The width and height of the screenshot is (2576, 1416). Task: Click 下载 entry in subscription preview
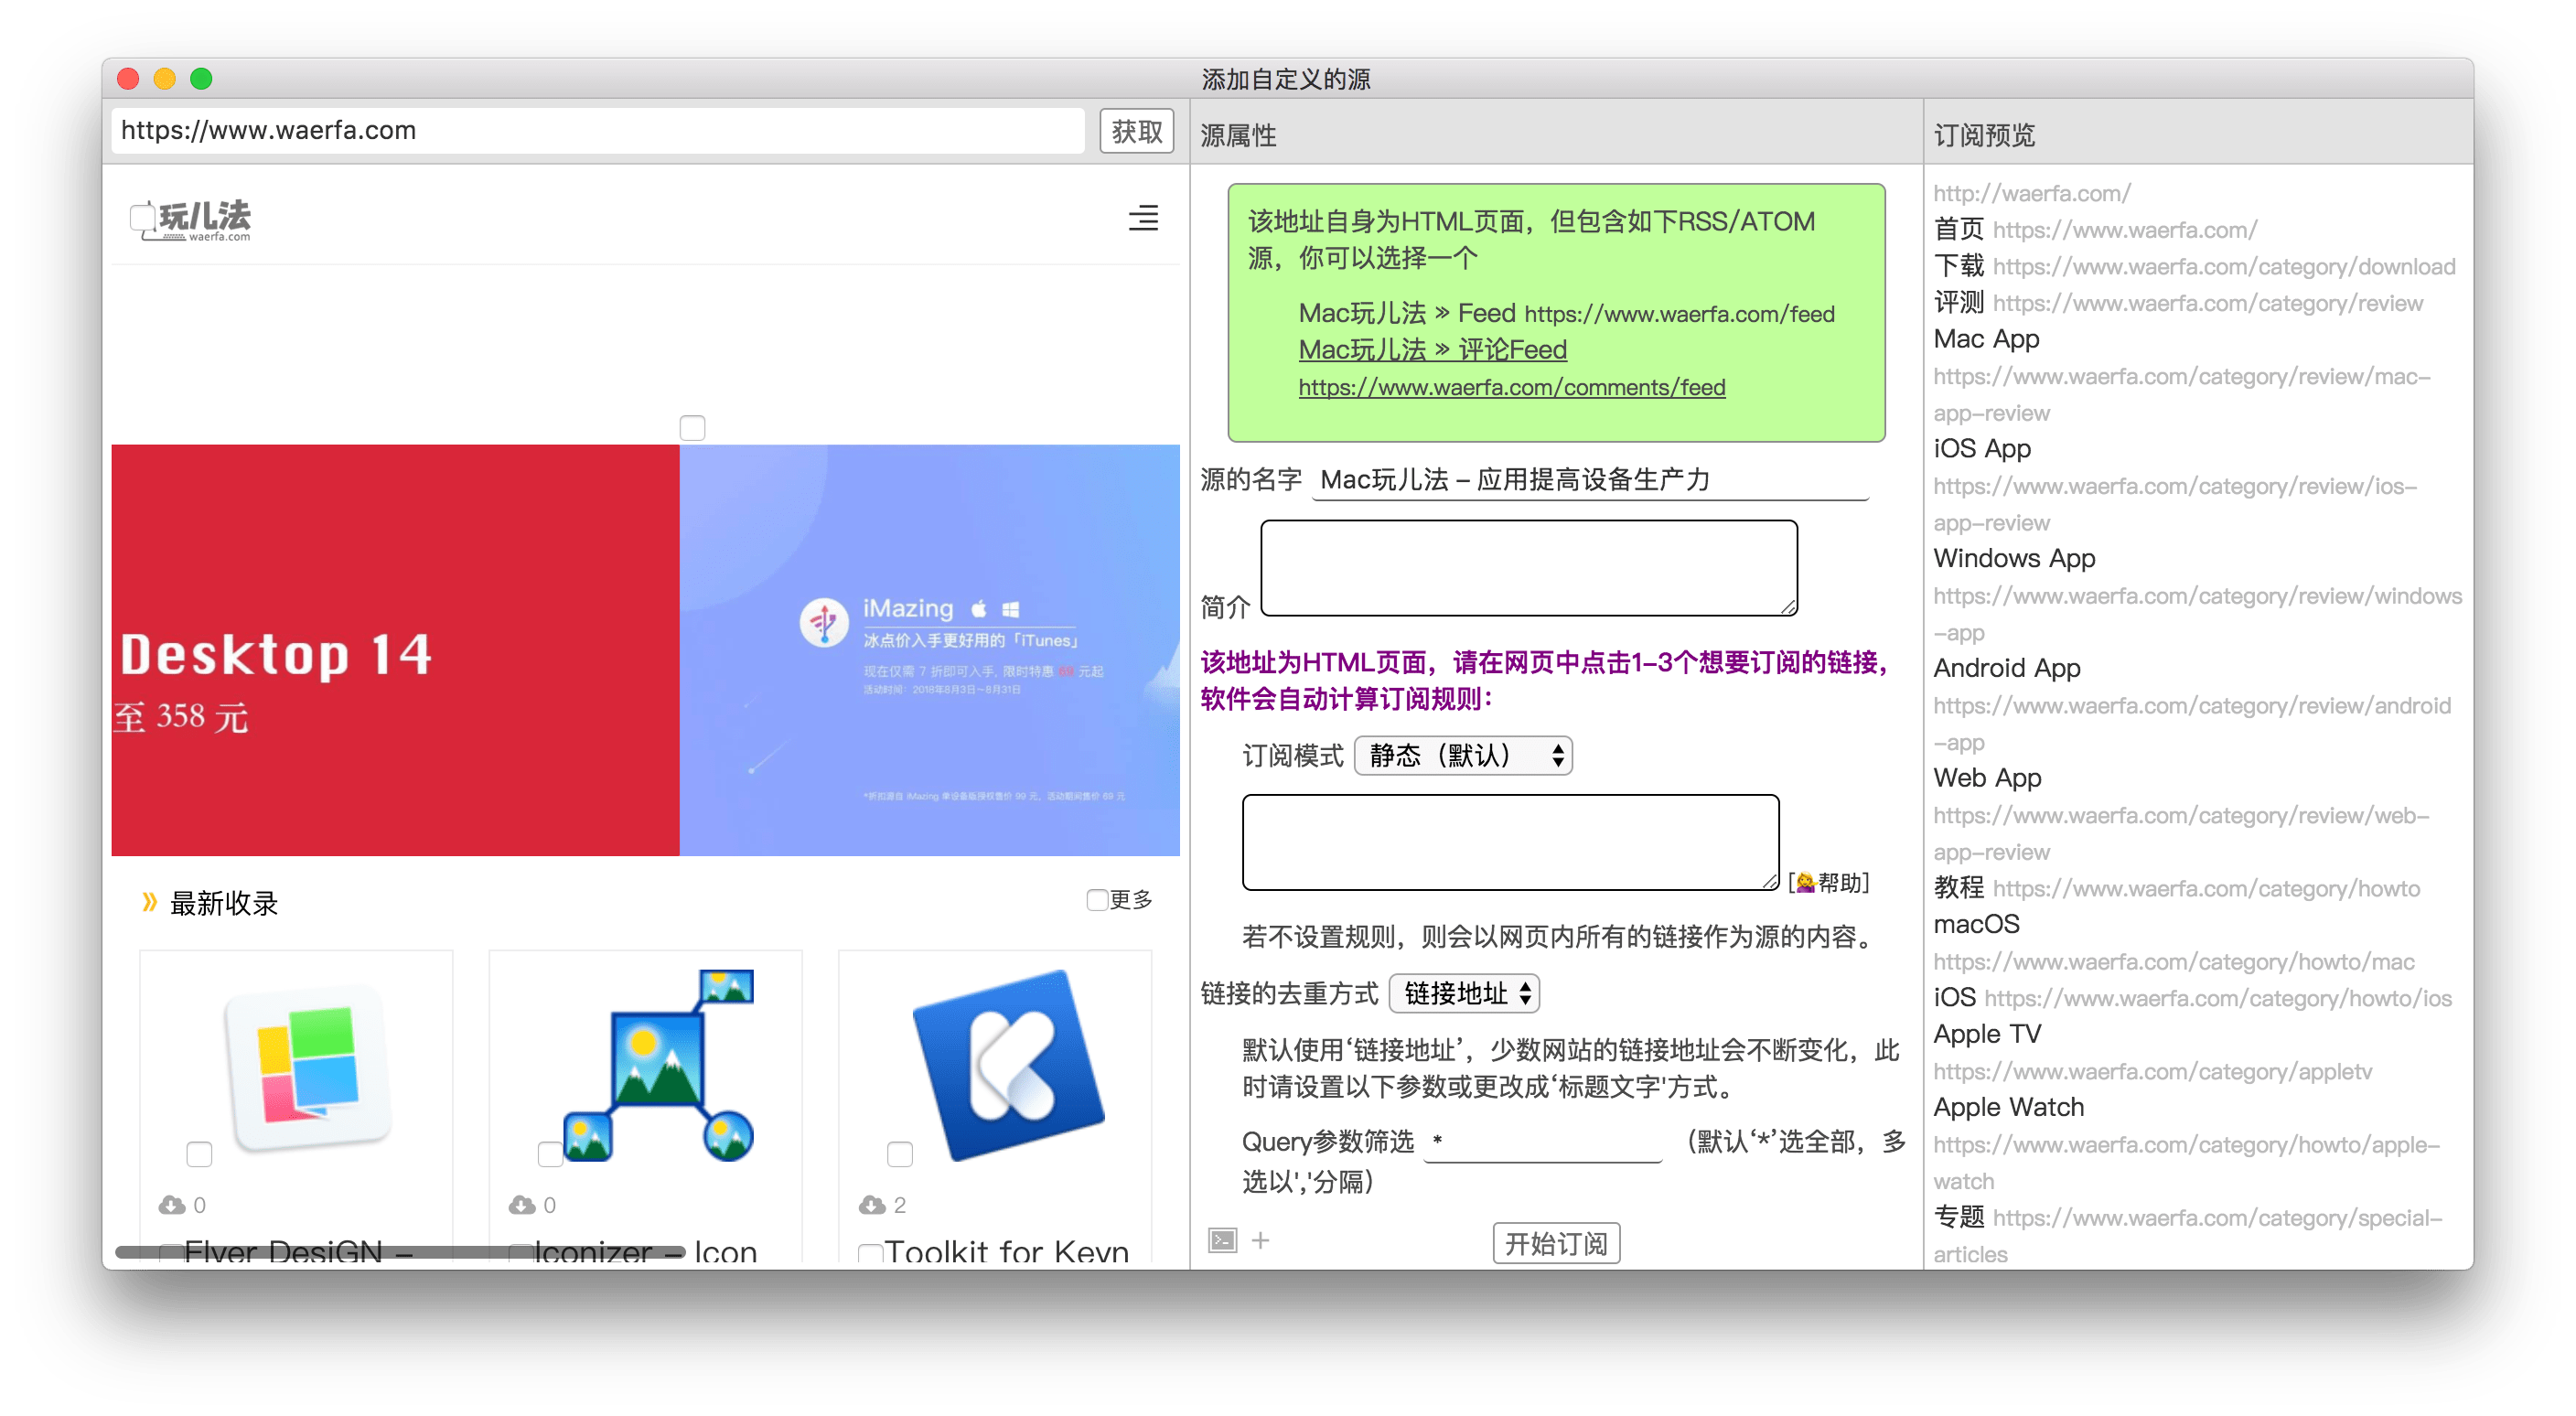pyautogui.click(x=1958, y=266)
